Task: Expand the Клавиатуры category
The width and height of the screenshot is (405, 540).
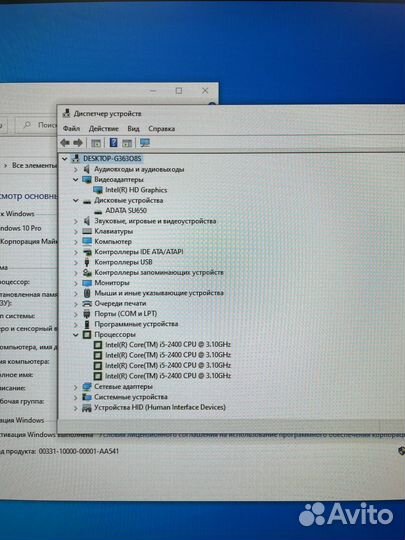Action: click(76, 231)
